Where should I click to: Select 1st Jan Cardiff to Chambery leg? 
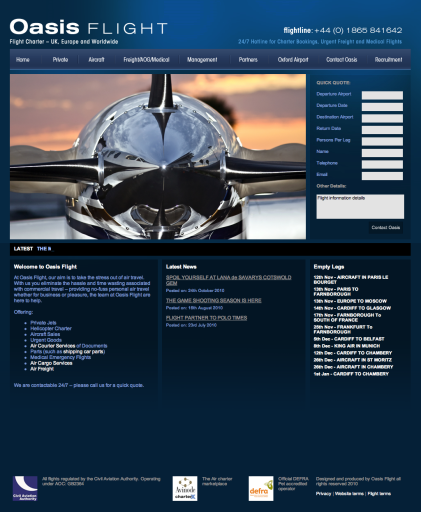click(351, 374)
